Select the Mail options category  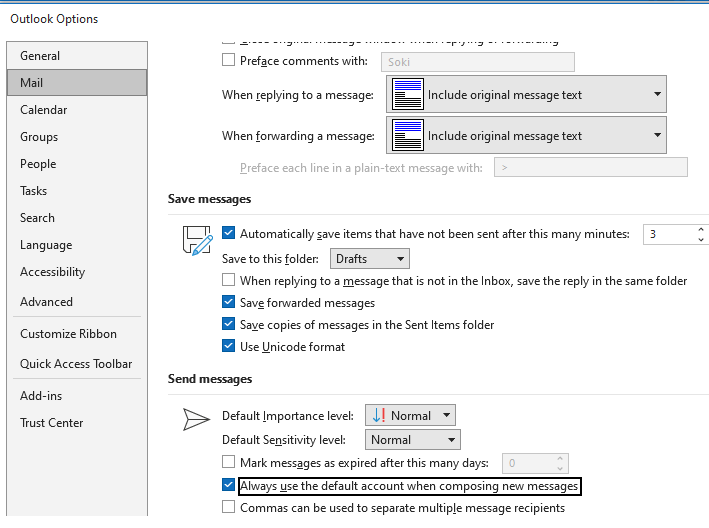click(x=77, y=83)
